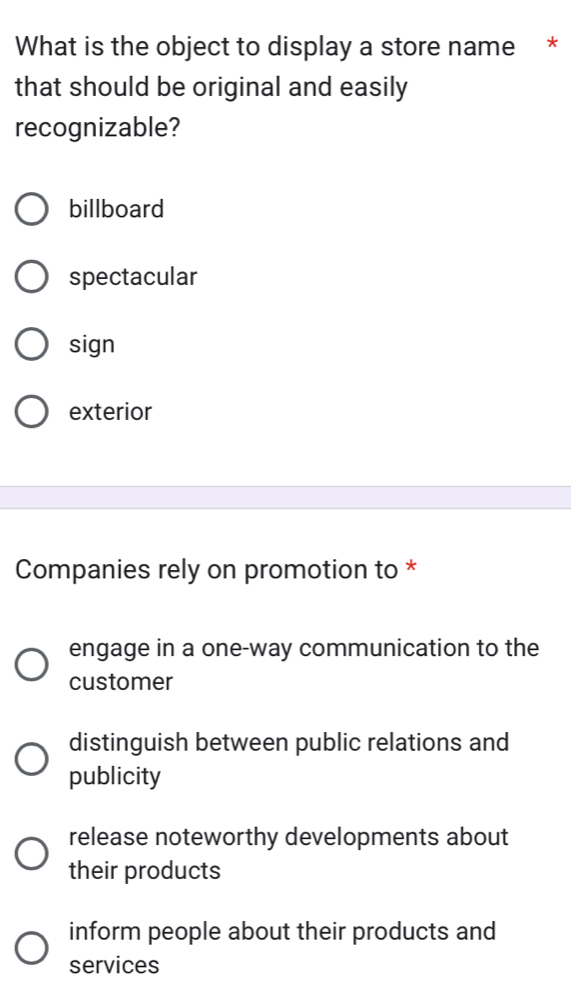The image size is (571, 994).
Task: Click 'release noteworthy developments' label text
Action: click(x=288, y=854)
